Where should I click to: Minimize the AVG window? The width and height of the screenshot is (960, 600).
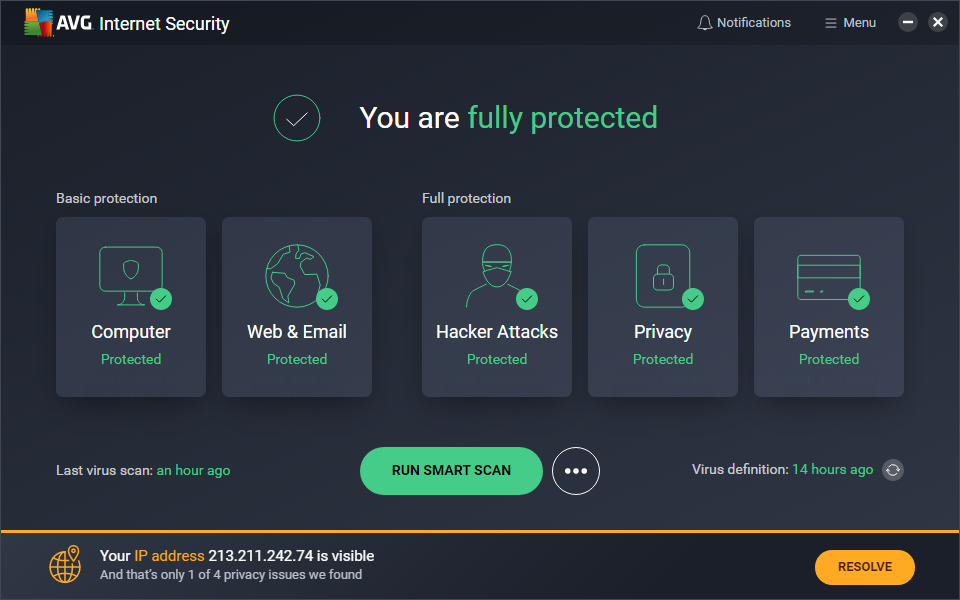(x=908, y=22)
